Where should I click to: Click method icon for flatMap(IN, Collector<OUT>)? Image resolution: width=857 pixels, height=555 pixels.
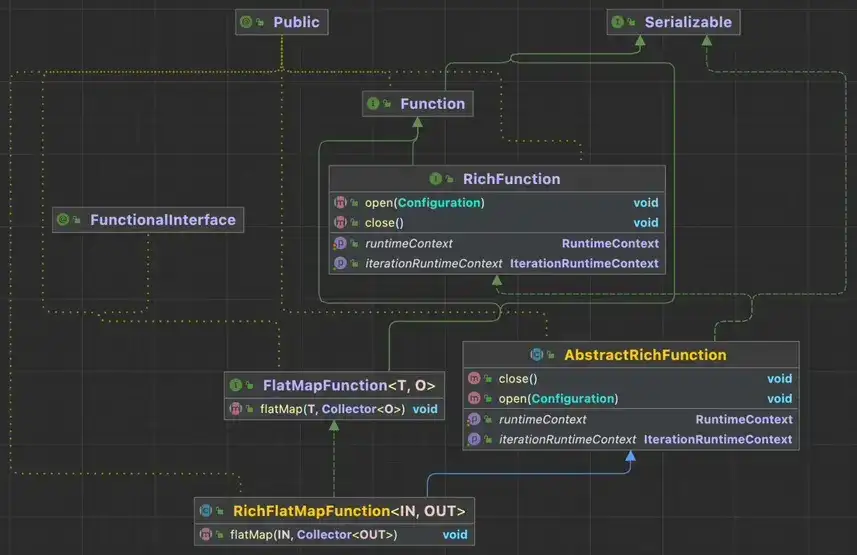[206, 535]
